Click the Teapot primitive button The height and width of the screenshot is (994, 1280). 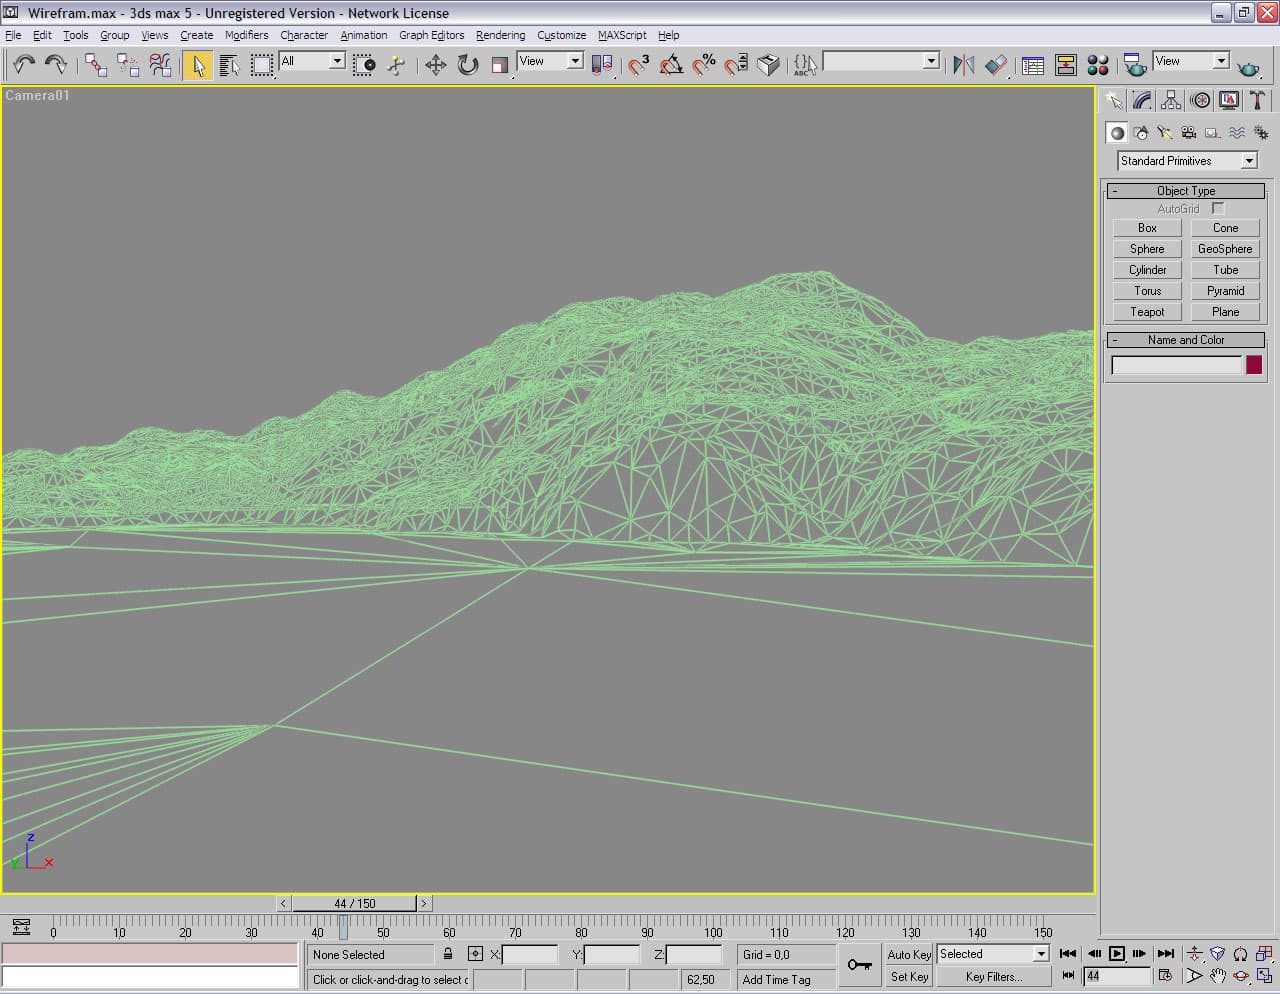coord(1147,312)
